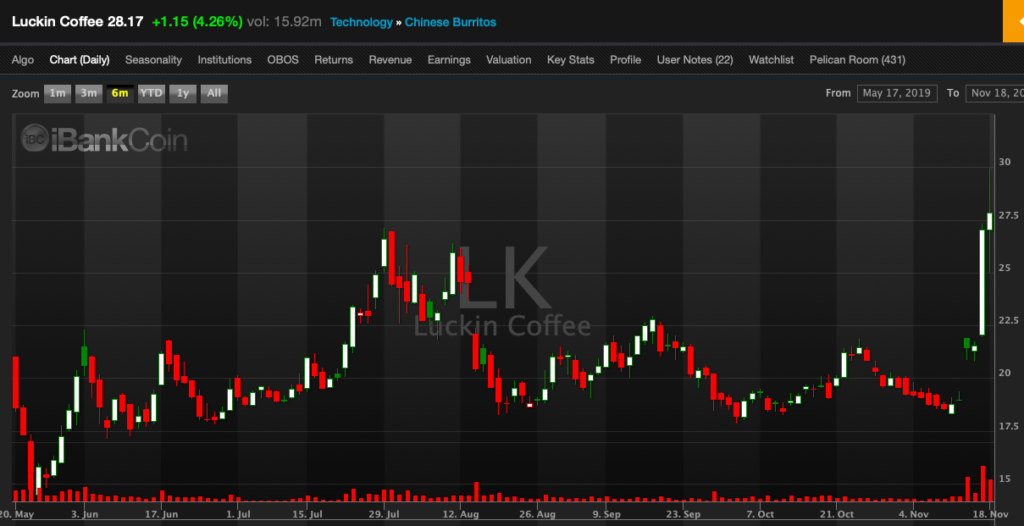Set zoom to 1y
The height and width of the screenshot is (526, 1024).
[183, 93]
